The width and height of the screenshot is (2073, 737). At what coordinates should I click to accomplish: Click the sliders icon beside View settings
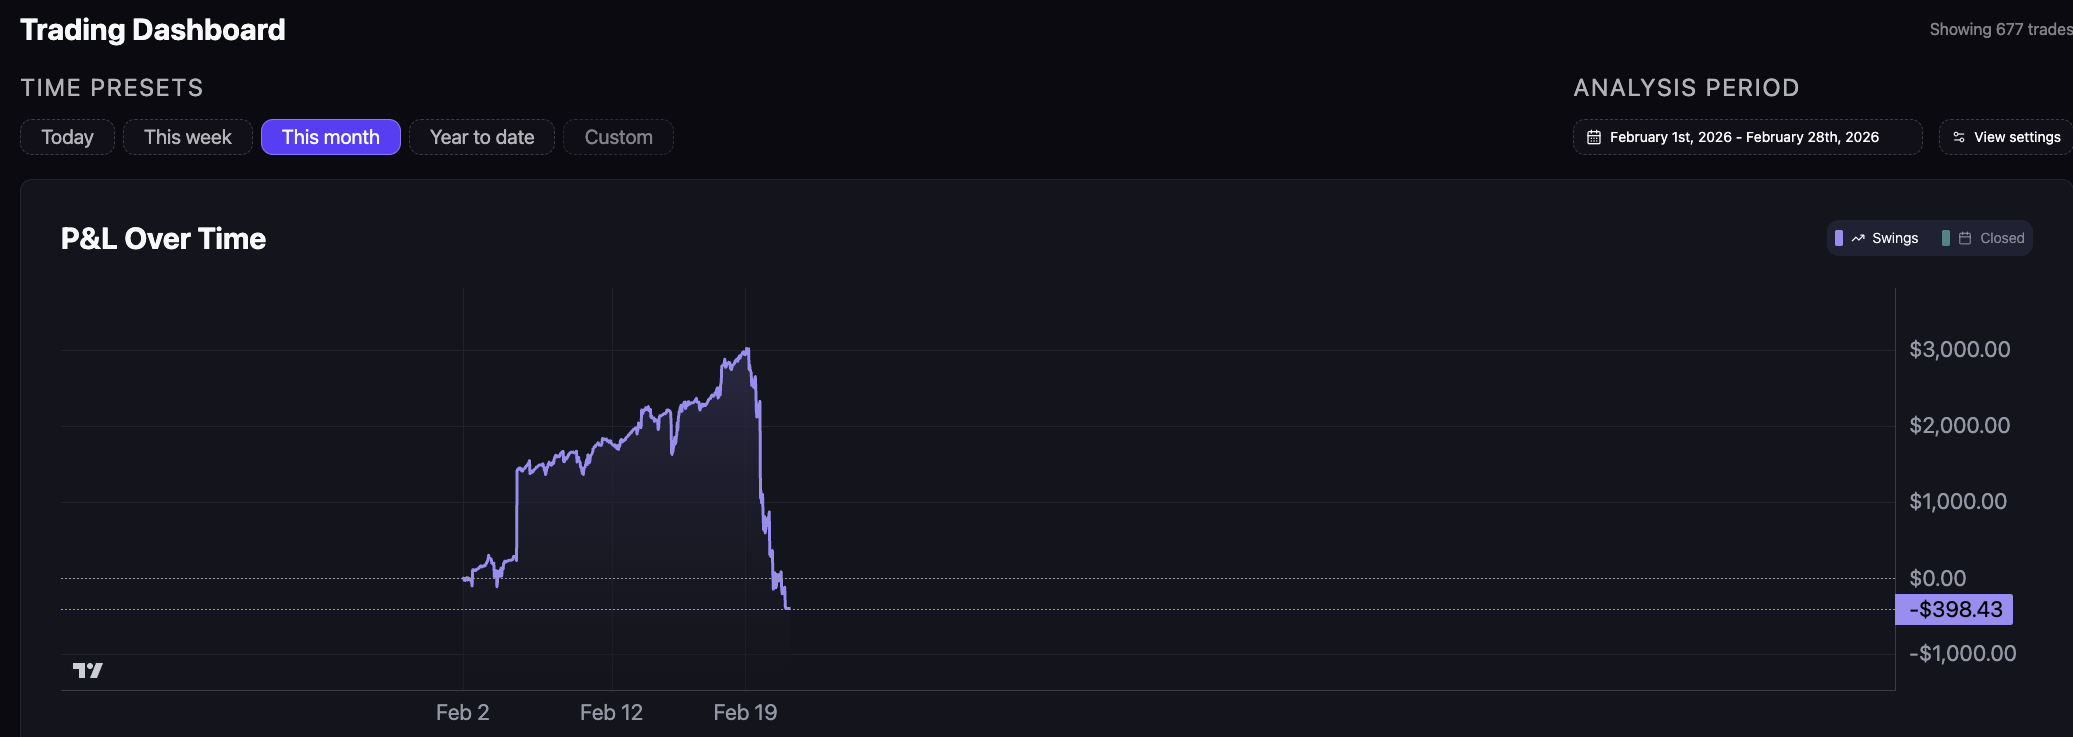click(1959, 138)
